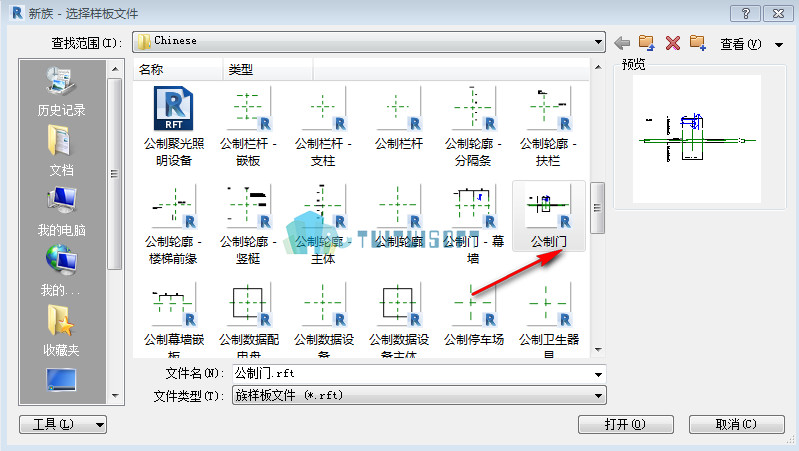Open the 查看(V) views menu
Screen dimensions: 799x451
pos(740,44)
